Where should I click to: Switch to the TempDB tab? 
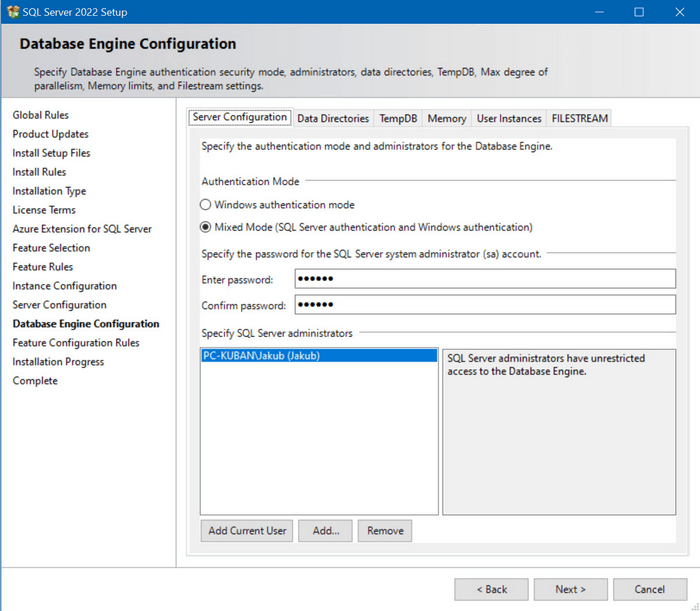point(398,118)
